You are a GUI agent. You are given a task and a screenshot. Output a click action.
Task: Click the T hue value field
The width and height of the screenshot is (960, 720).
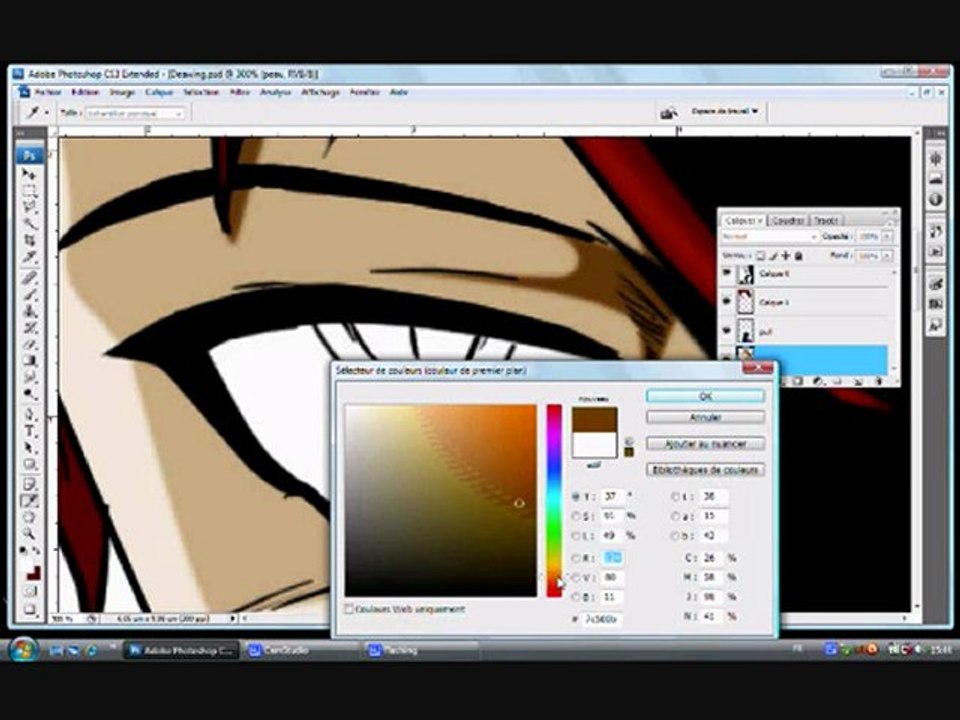click(613, 497)
